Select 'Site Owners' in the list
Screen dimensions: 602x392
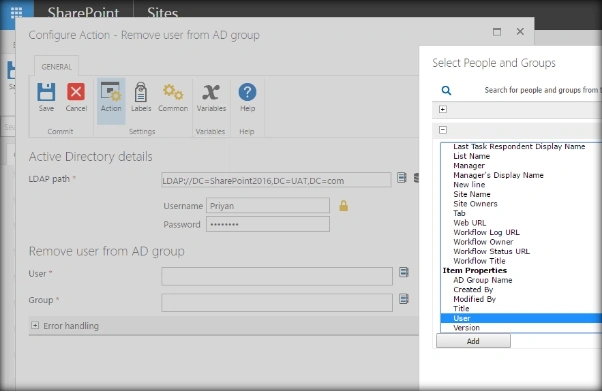[475, 204]
